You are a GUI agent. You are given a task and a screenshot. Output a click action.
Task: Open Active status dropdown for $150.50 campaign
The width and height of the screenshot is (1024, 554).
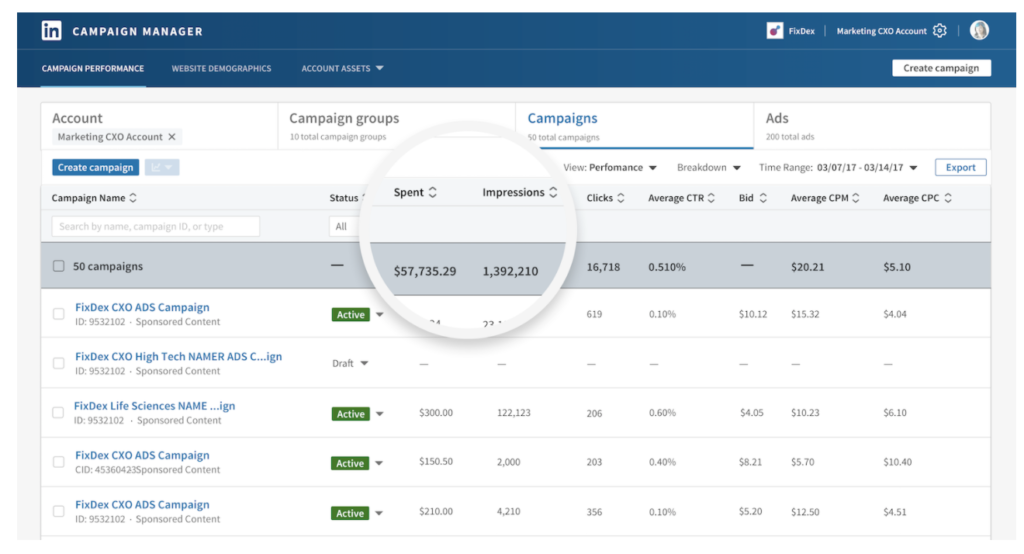pos(379,463)
